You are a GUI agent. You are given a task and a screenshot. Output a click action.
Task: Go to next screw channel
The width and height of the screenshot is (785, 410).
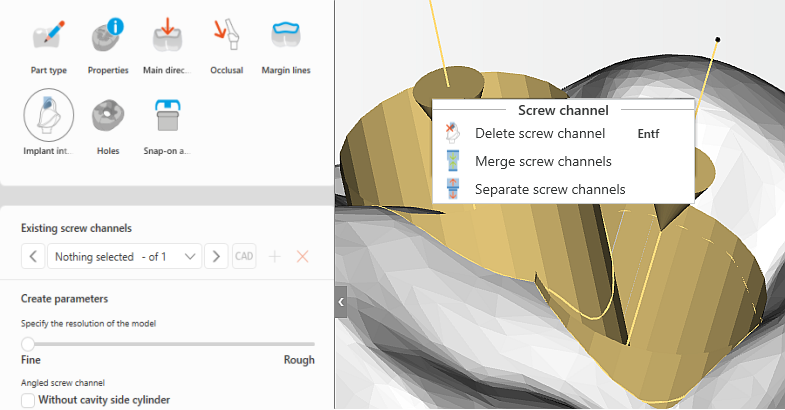point(216,256)
